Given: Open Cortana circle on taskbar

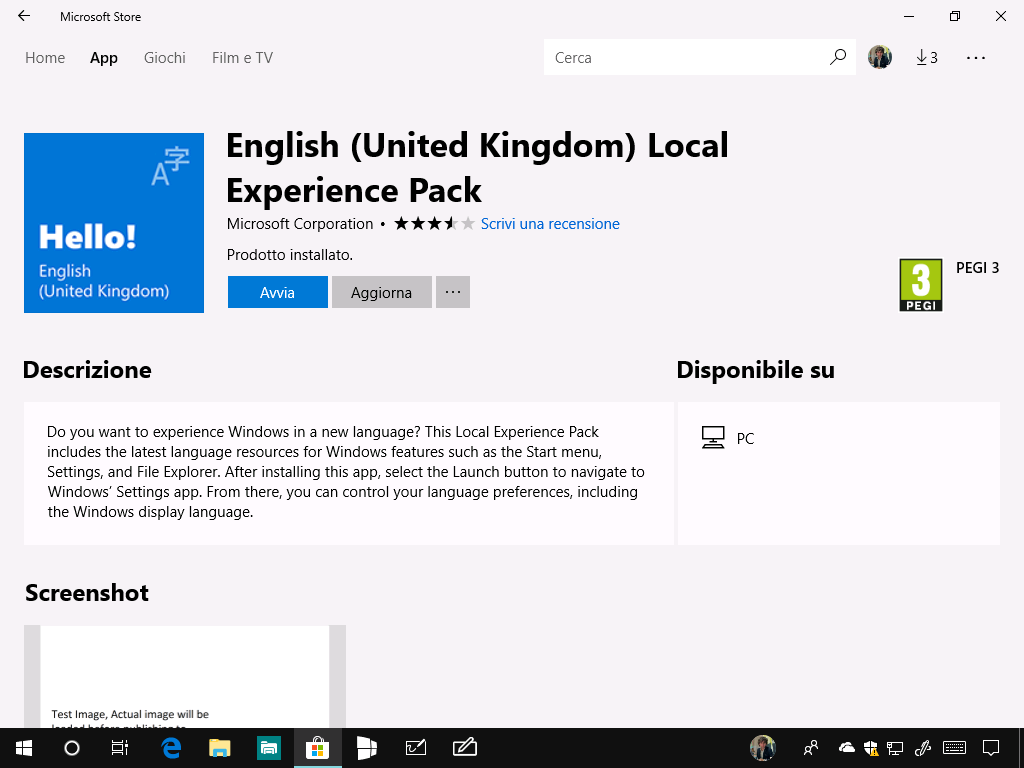Looking at the screenshot, I should 72,748.
